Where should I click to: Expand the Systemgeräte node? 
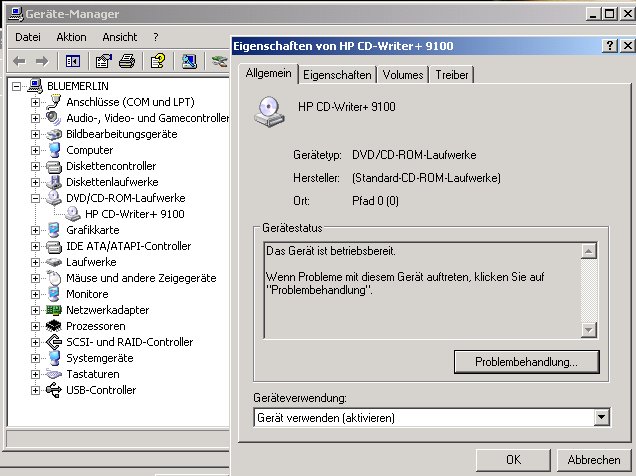pyautogui.click(x=35, y=358)
